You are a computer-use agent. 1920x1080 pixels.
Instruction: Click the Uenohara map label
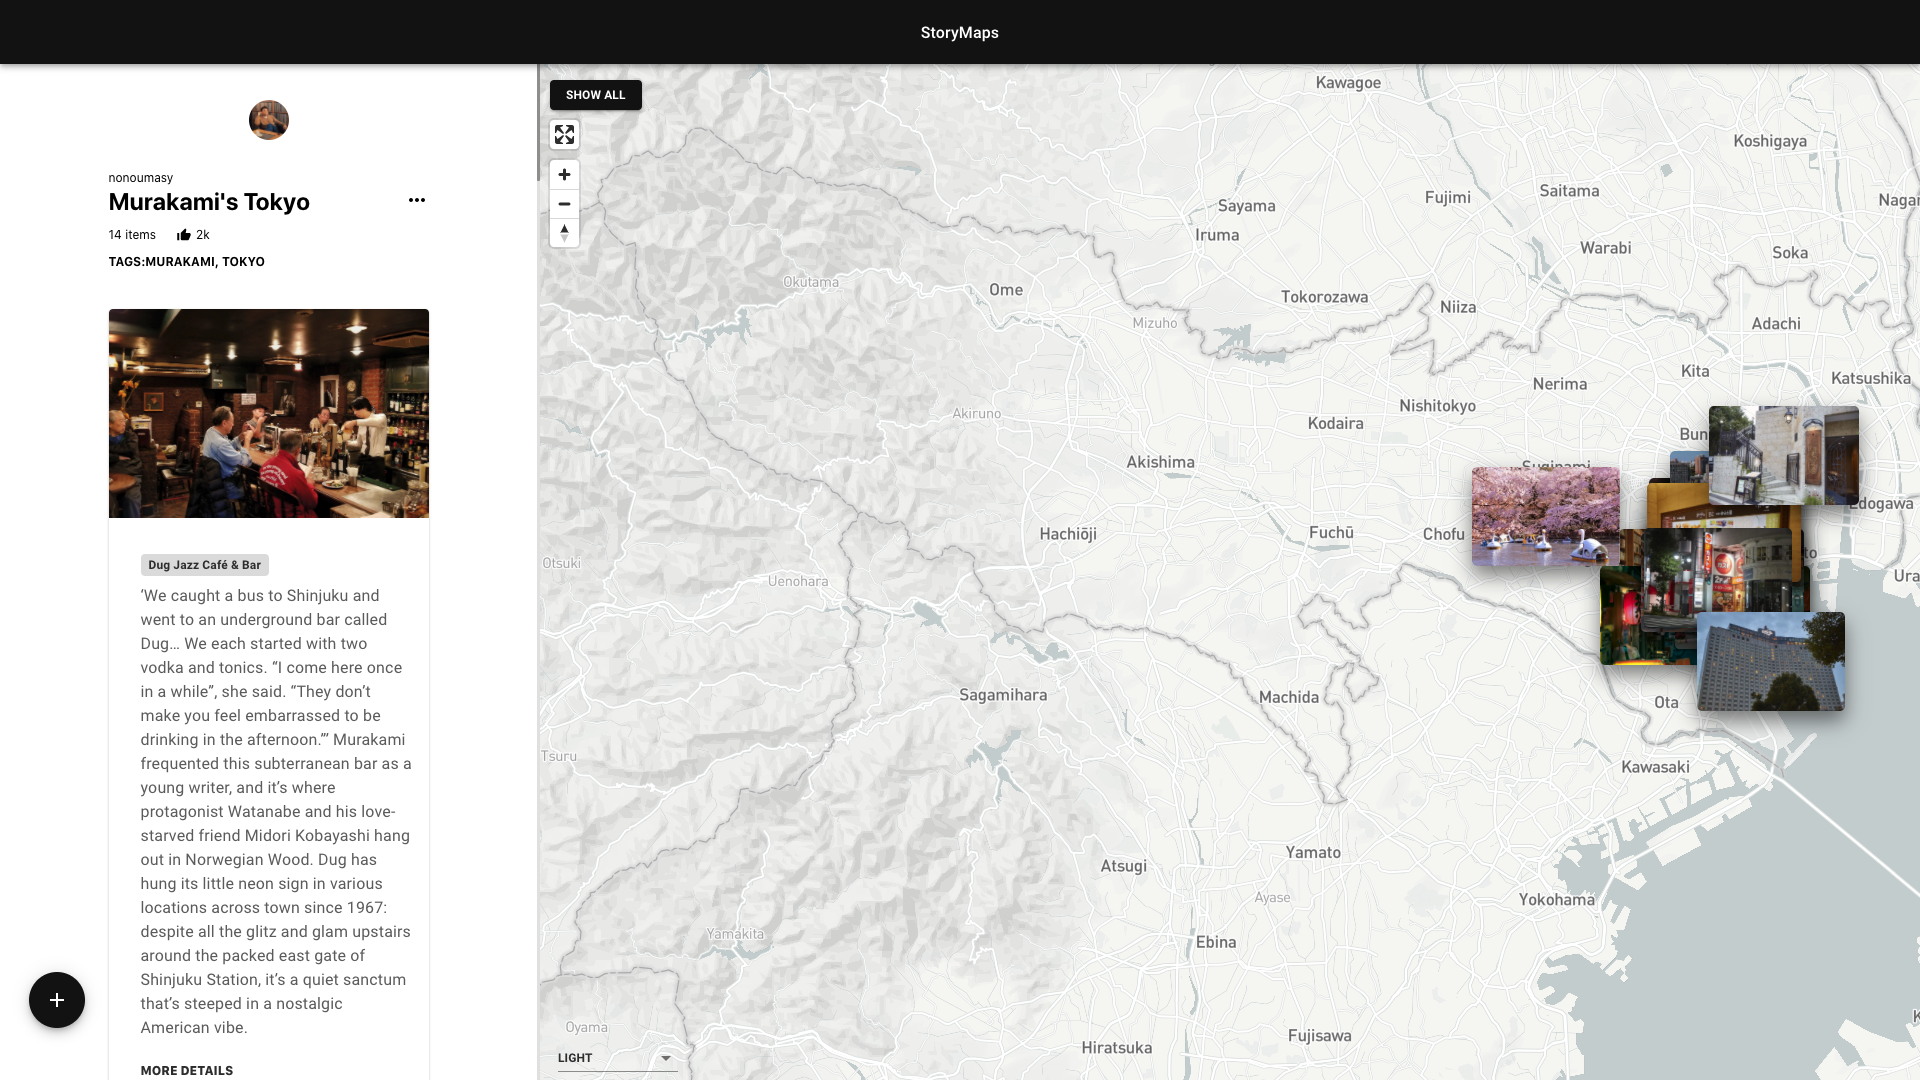point(798,581)
